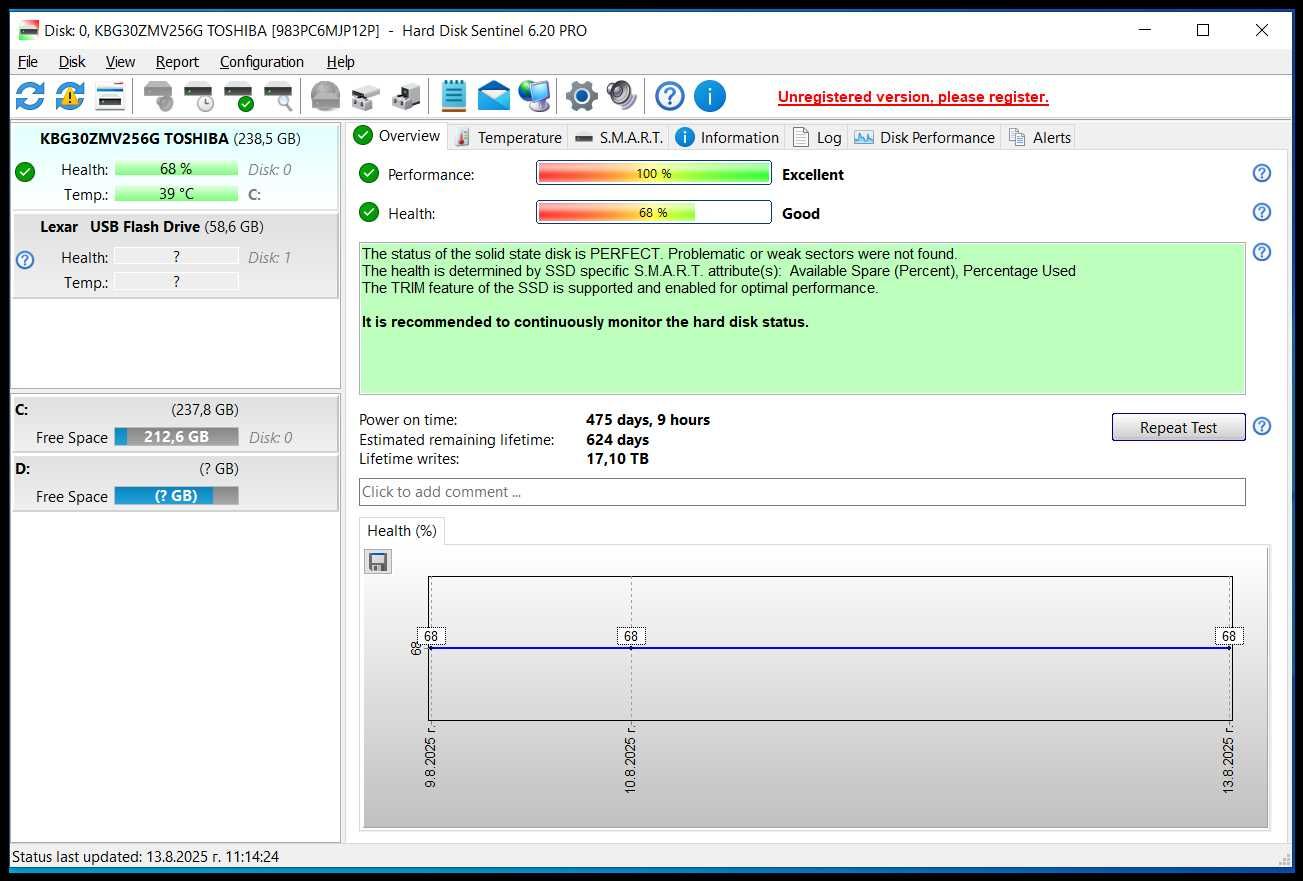The image size is (1303, 881).
Task: Click the globe and monitor network icon
Action: (534, 96)
